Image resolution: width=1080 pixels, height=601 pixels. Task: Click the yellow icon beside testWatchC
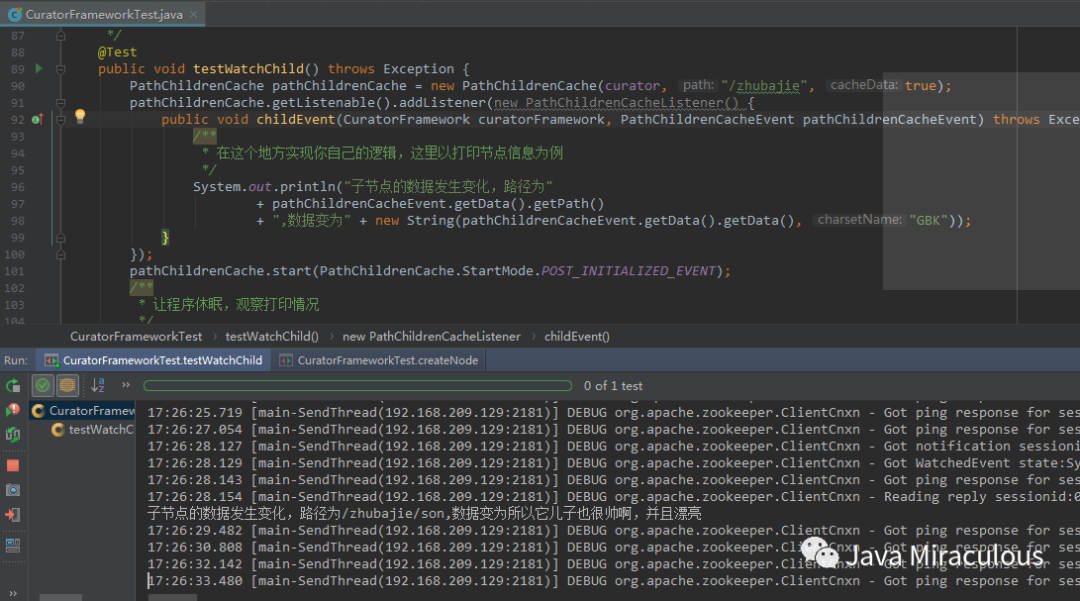pyautogui.click(x=58, y=430)
